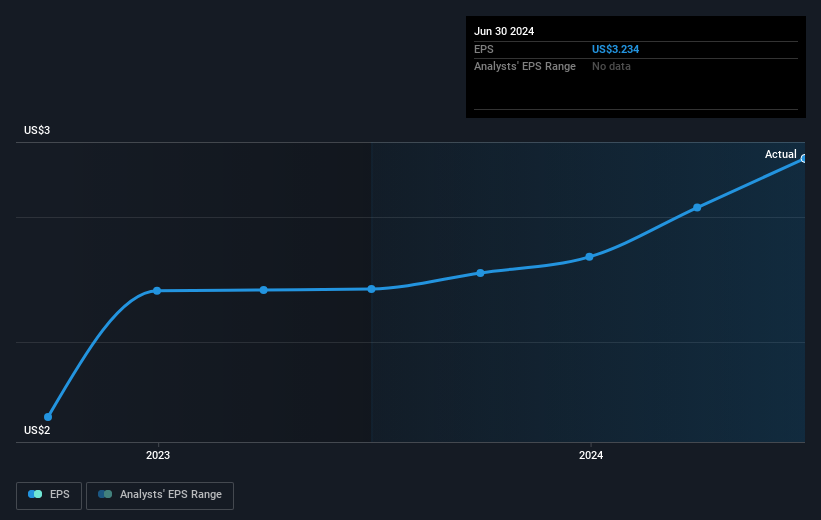The image size is (821, 520).
Task: Click the 'Actual' label near chart end
Action: (780, 154)
